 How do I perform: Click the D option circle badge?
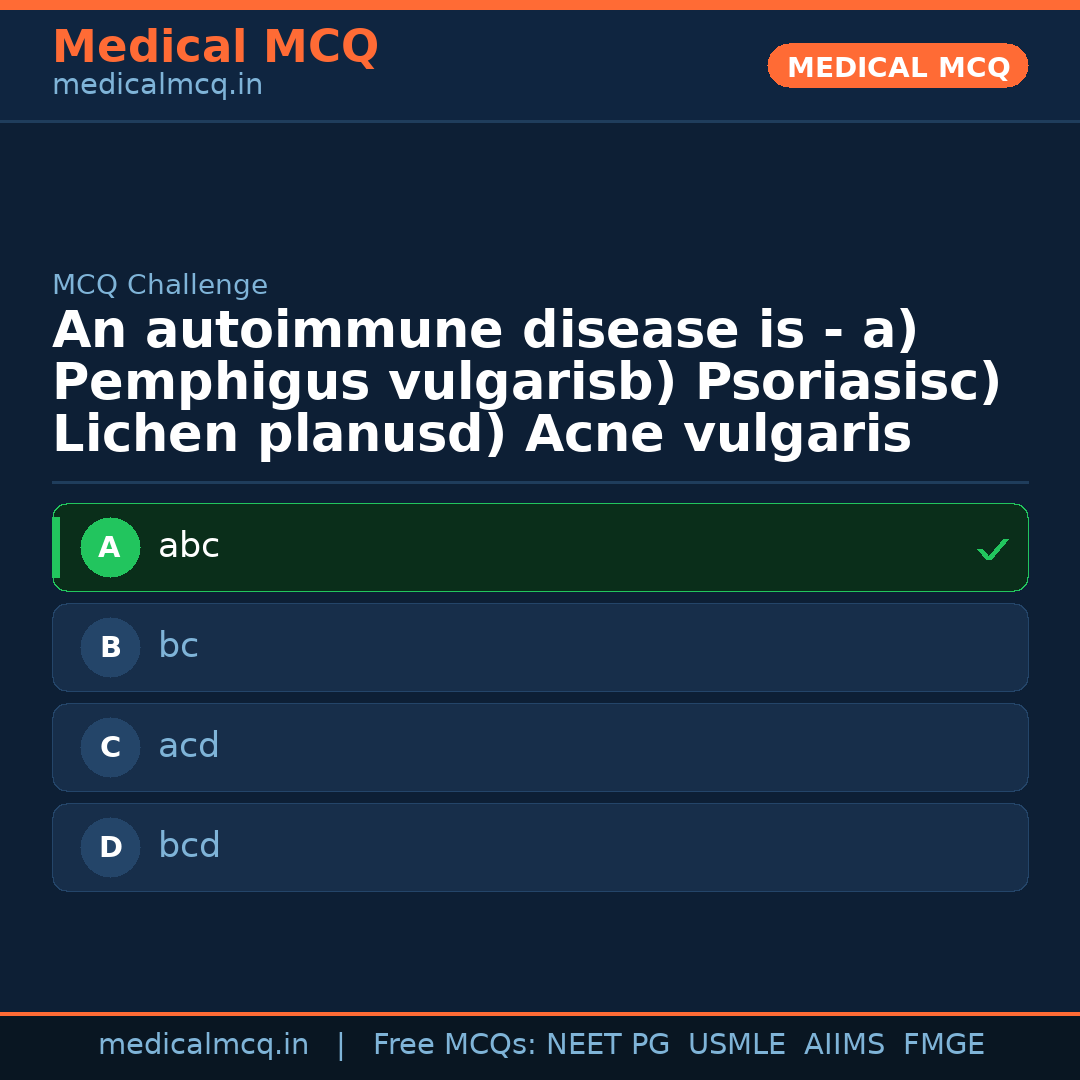(110, 847)
